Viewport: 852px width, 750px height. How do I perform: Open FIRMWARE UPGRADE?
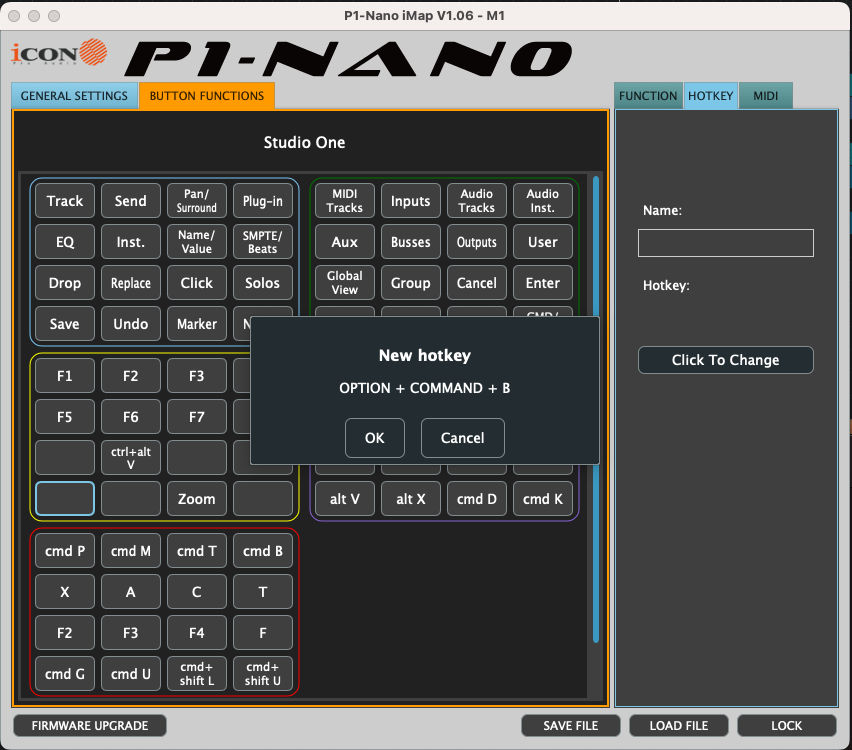pos(90,726)
